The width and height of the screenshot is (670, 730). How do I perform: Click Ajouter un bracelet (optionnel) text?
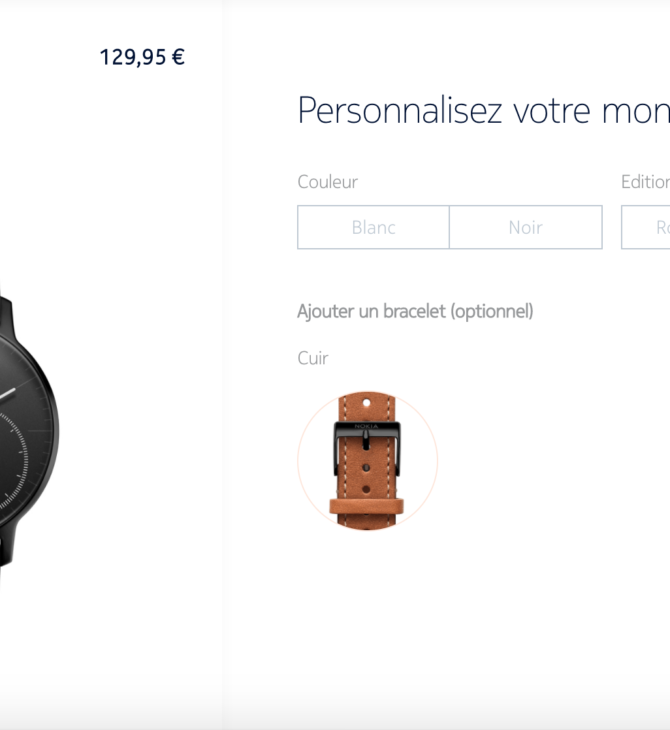(x=415, y=311)
